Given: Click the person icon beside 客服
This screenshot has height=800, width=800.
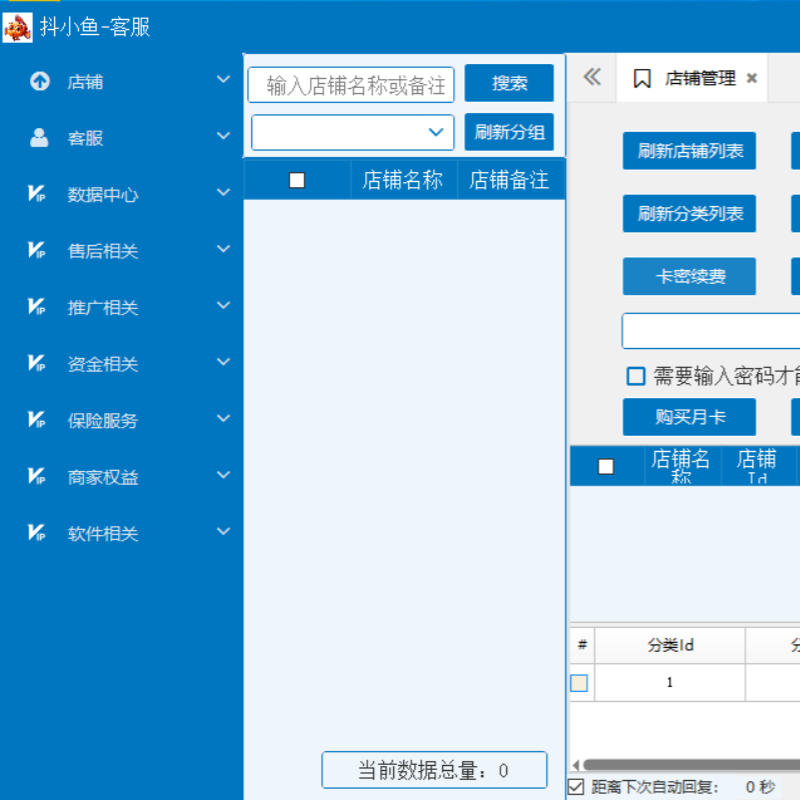Looking at the screenshot, I should pos(39,137).
